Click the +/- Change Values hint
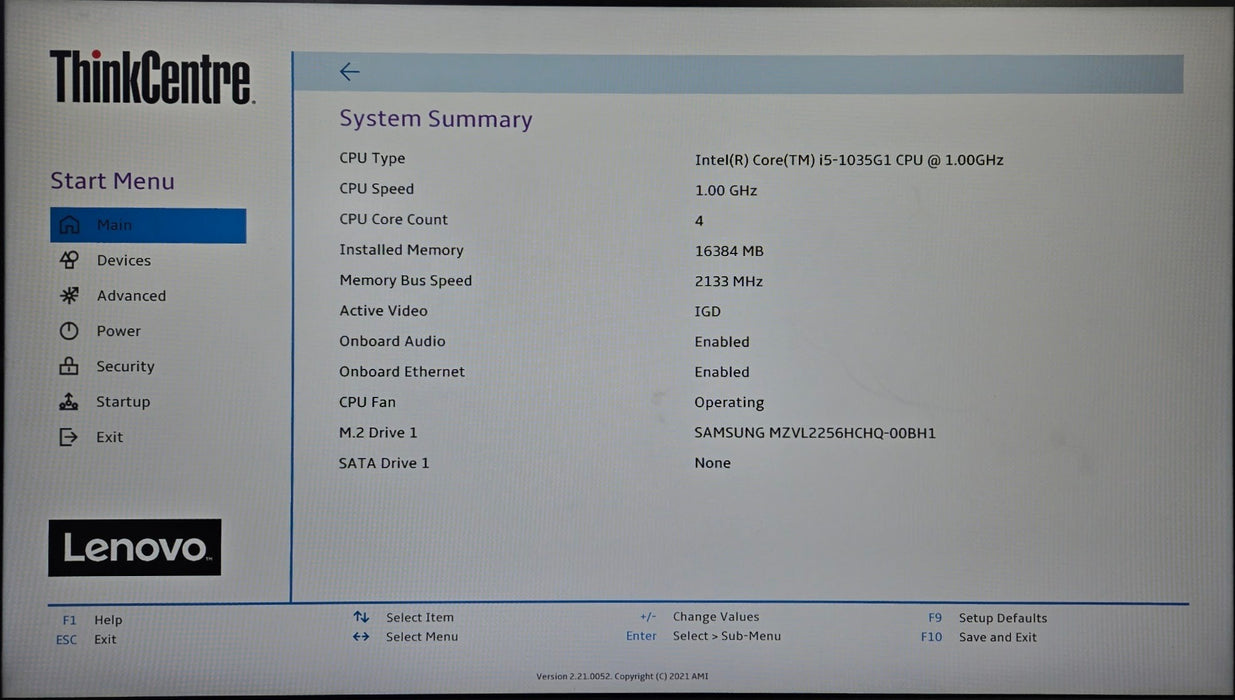The width and height of the screenshot is (1235, 700). (x=699, y=617)
